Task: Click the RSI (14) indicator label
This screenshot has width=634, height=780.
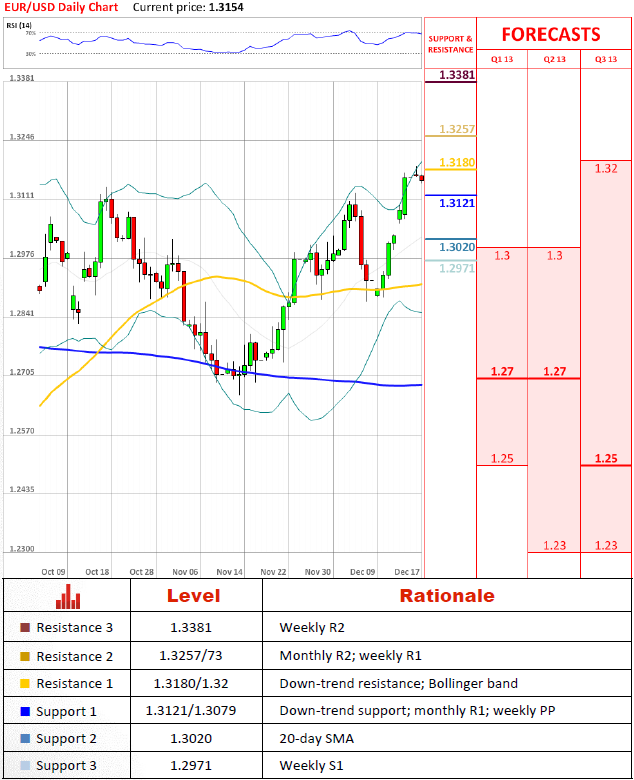Action: [x=19, y=25]
